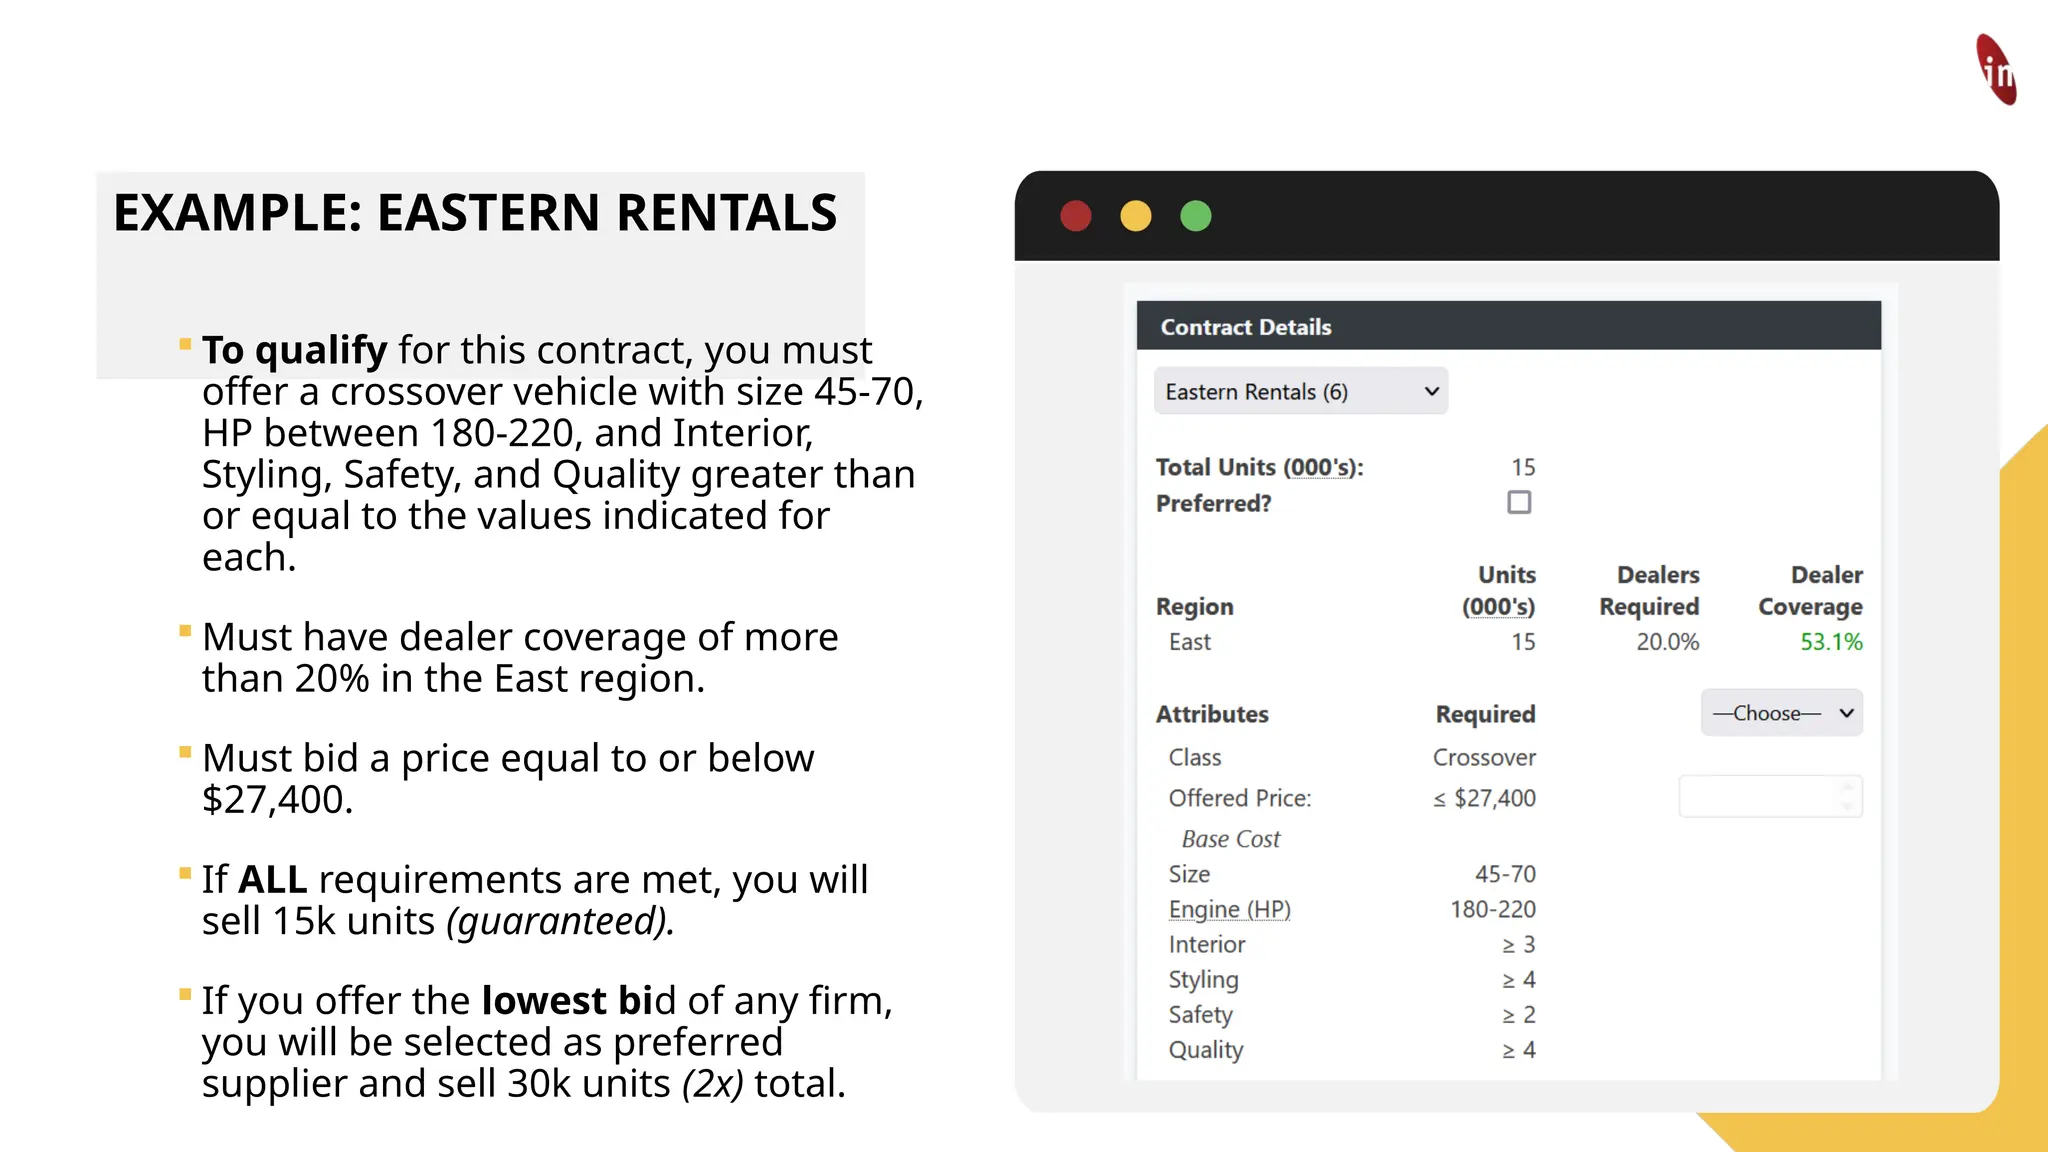The width and height of the screenshot is (2048, 1152).
Task: Tick the Preferred? checkbox
Action: (1519, 502)
